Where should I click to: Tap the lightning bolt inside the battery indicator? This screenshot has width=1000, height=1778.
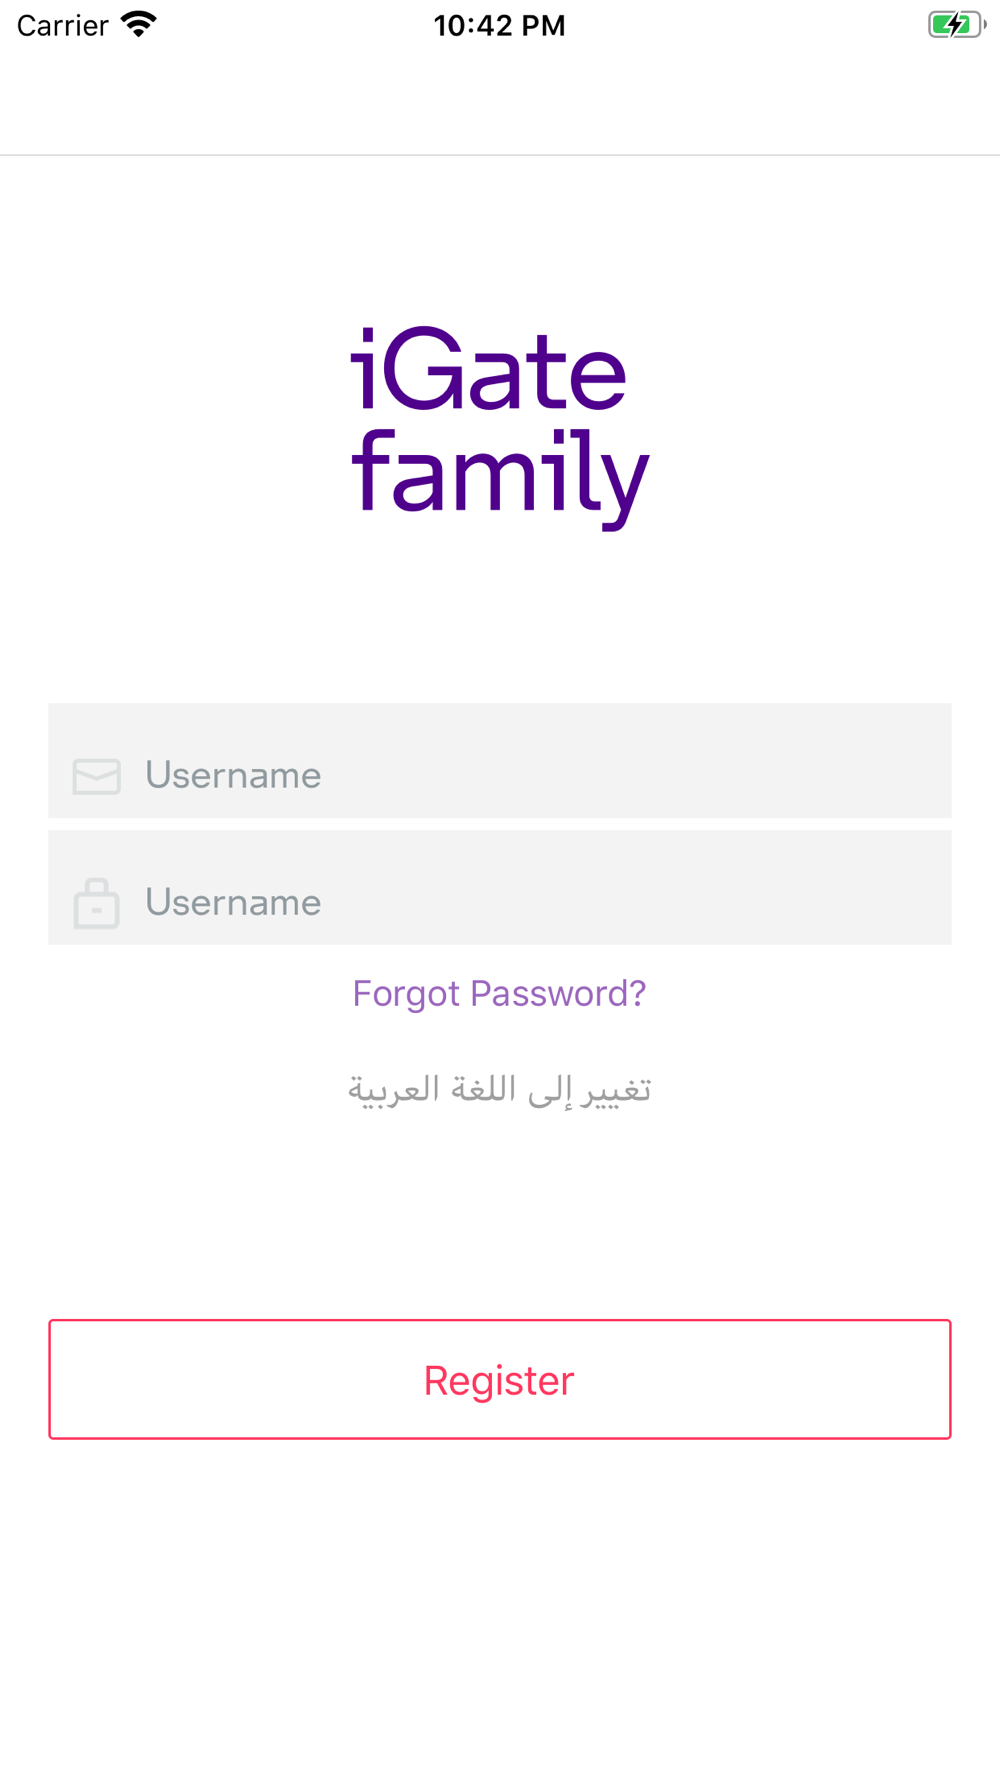pos(953,24)
